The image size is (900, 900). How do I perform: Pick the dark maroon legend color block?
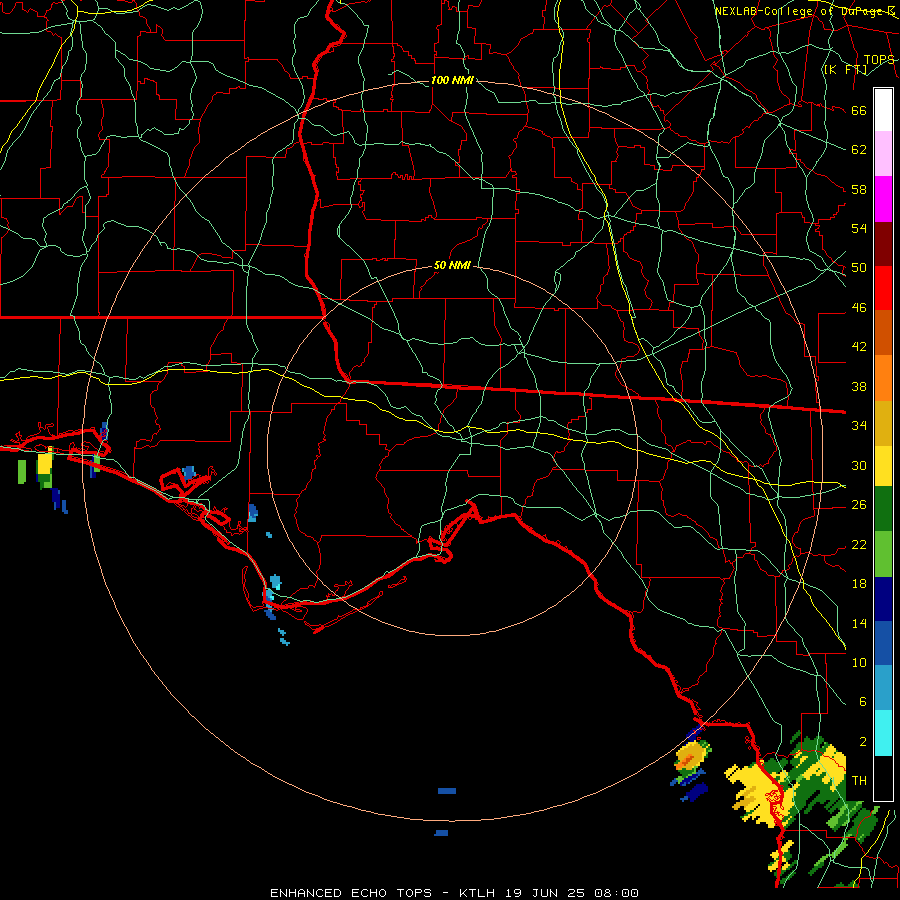pos(883,244)
